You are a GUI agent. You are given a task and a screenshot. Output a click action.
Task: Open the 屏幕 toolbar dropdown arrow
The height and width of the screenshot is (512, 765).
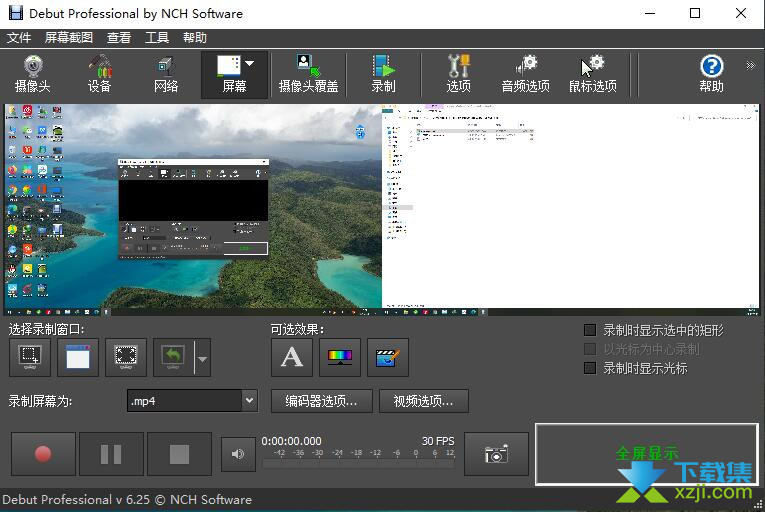coord(250,63)
